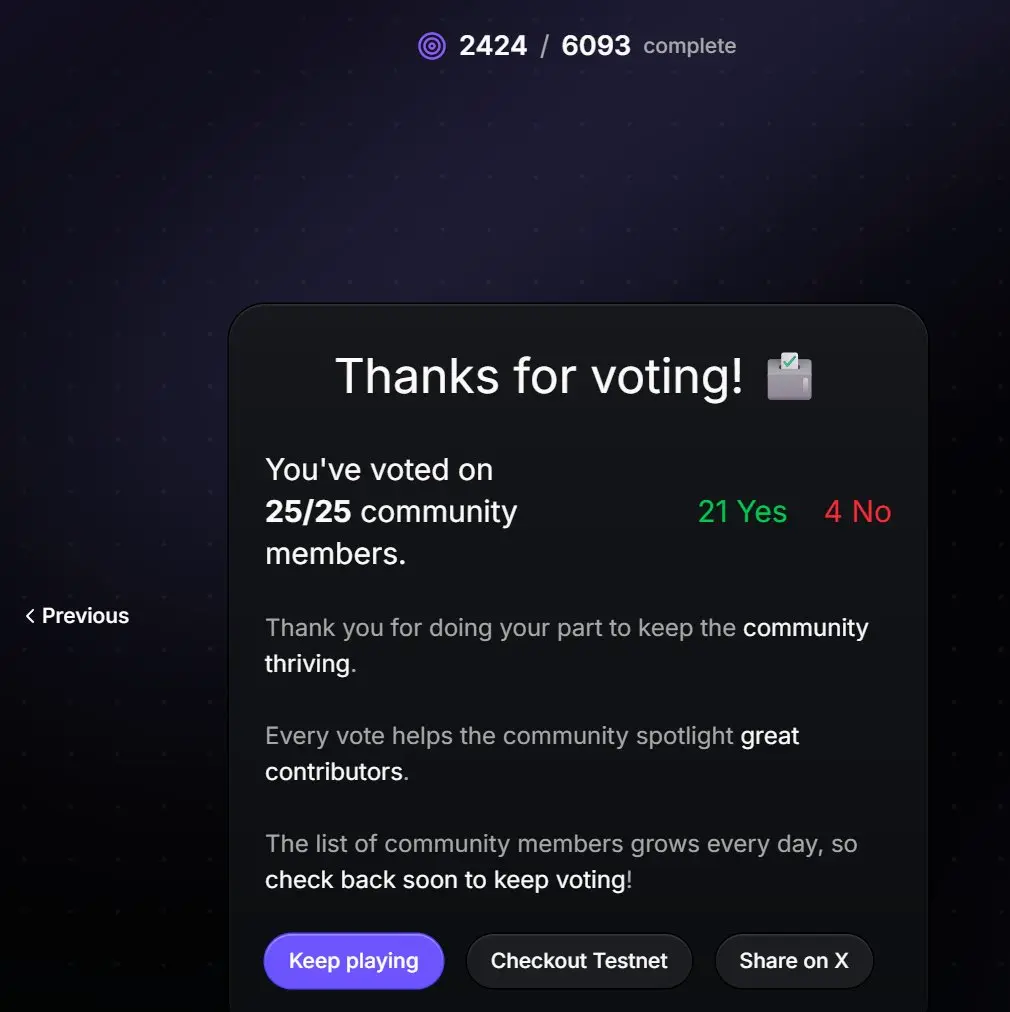Click the 6093 total count

pos(596,46)
